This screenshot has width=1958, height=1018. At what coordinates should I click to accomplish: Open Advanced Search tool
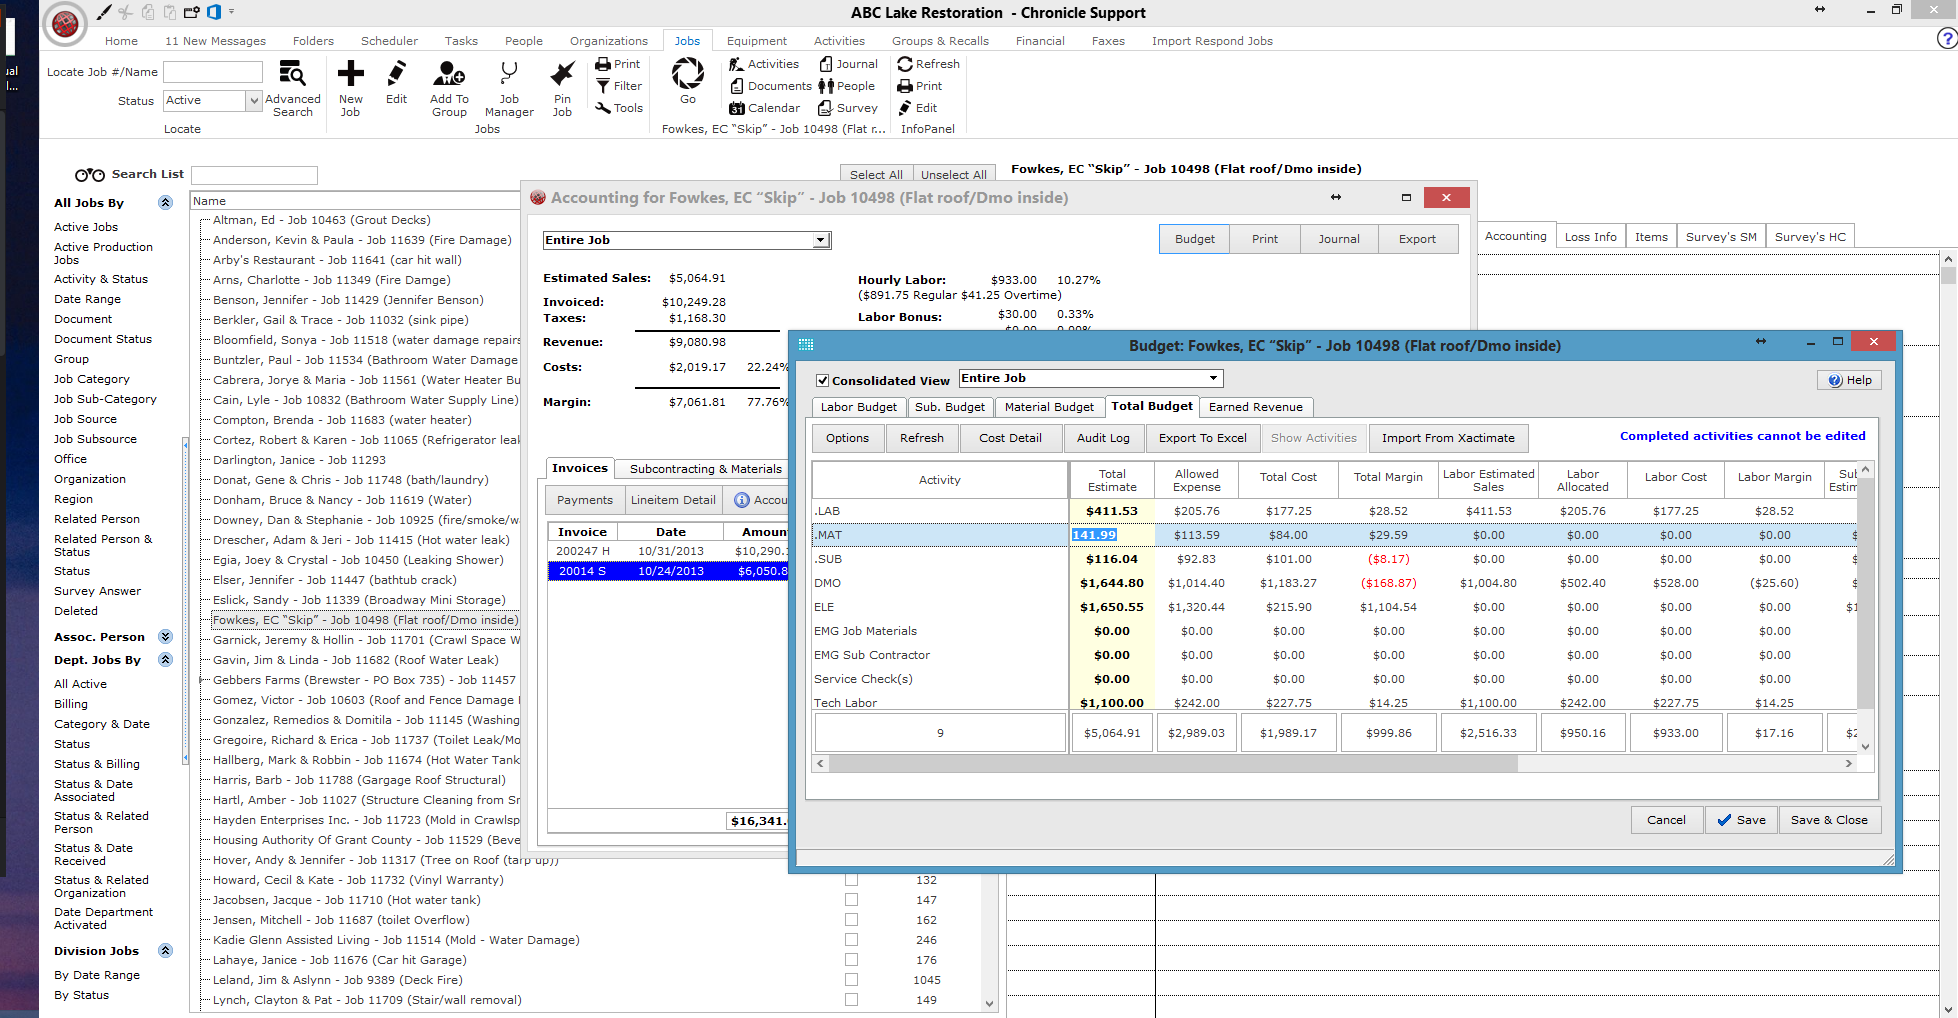coord(292,75)
